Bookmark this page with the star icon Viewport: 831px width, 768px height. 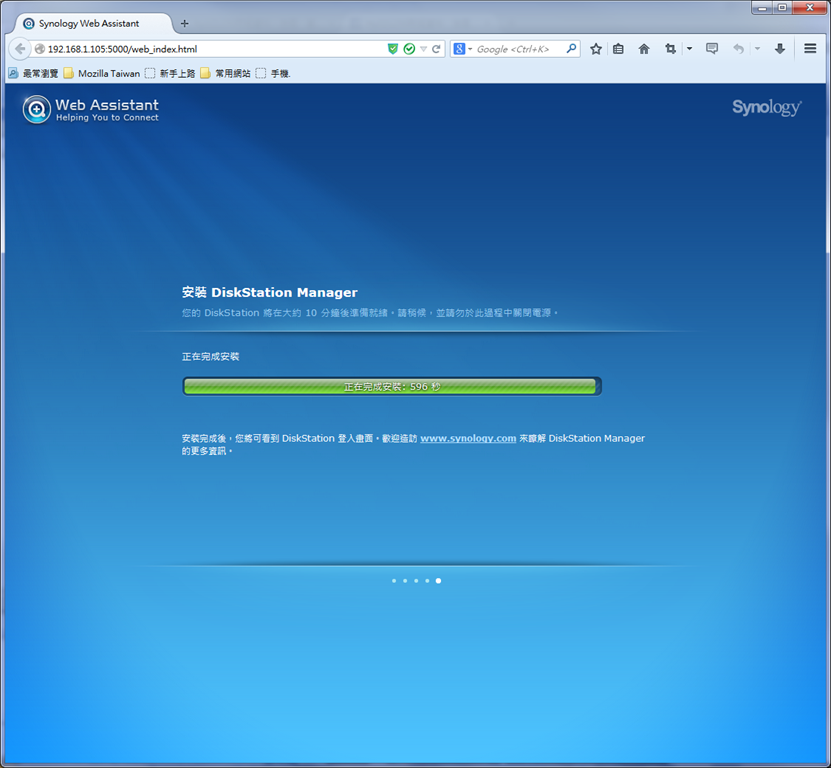point(596,49)
